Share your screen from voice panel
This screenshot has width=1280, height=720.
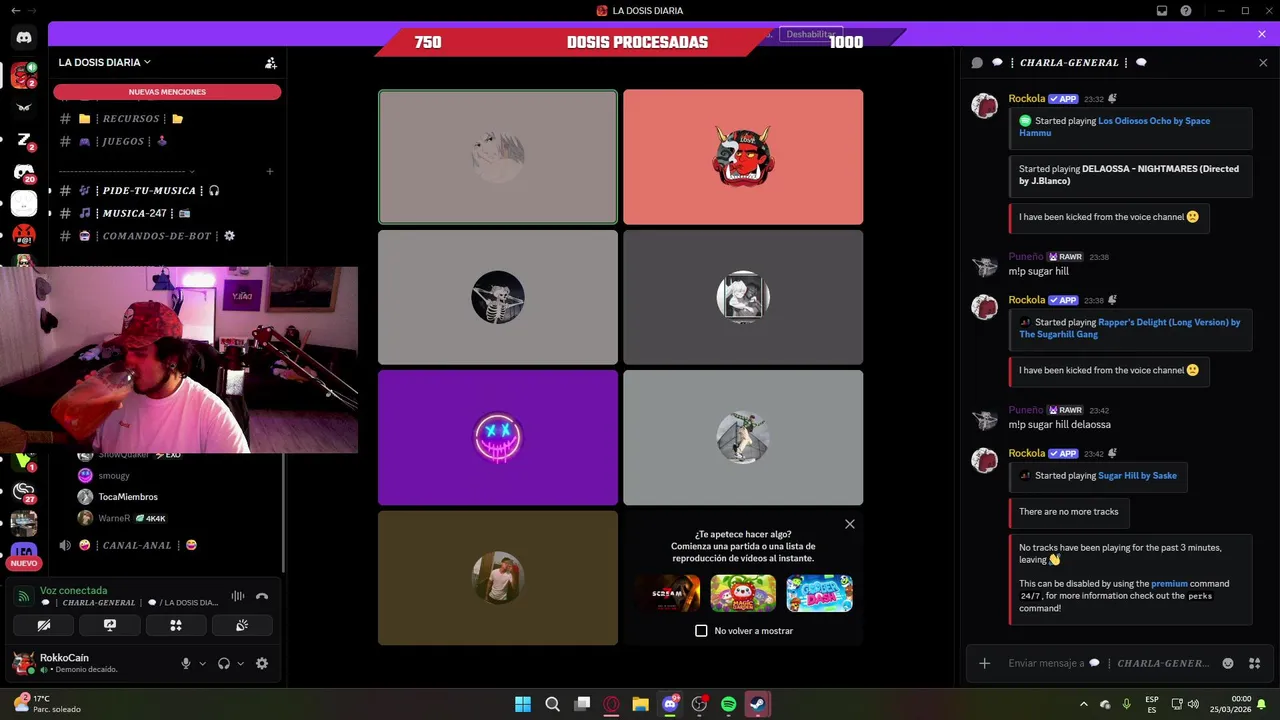110,625
